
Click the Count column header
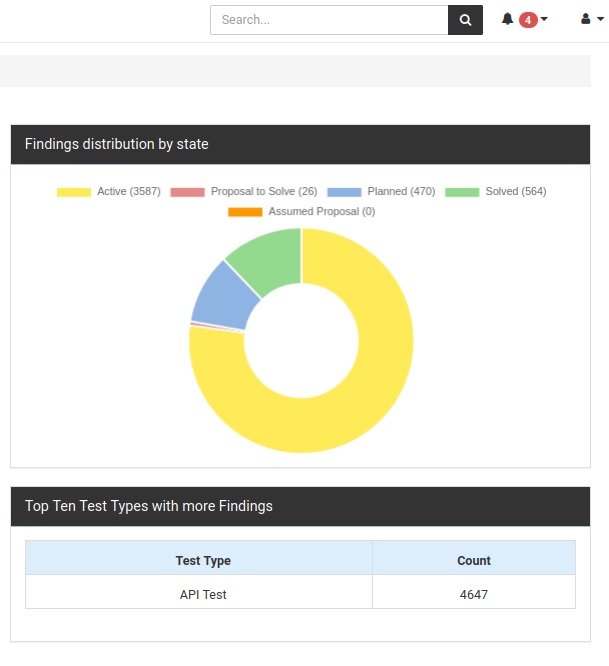(x=474, y=560)
